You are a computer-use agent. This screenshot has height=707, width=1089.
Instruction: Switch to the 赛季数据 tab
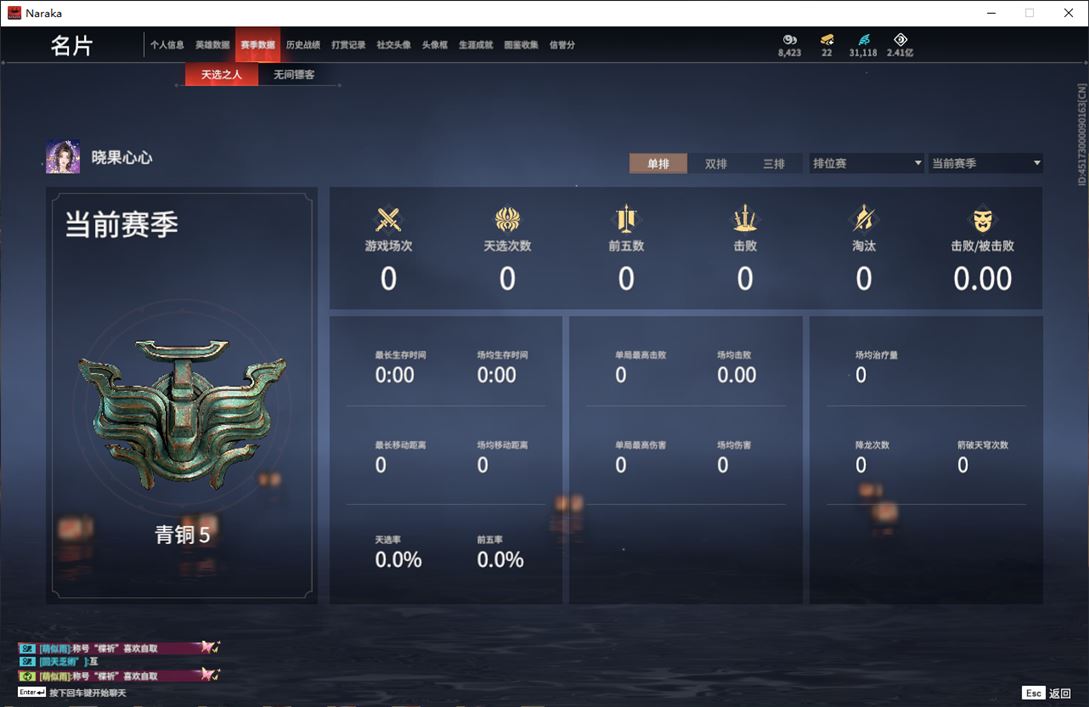[258, 45]
